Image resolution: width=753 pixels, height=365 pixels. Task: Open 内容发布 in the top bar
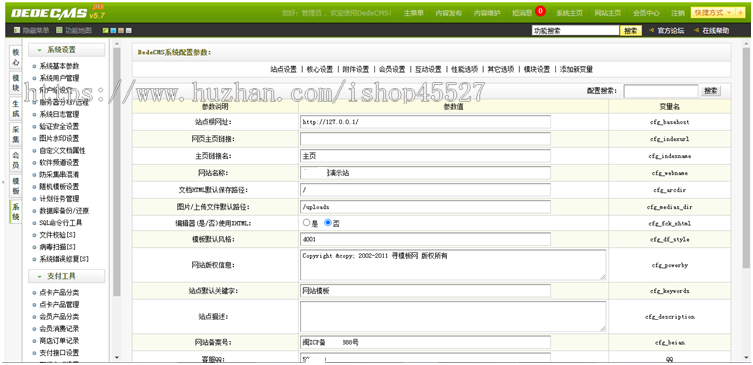click(x=449, y=13)
